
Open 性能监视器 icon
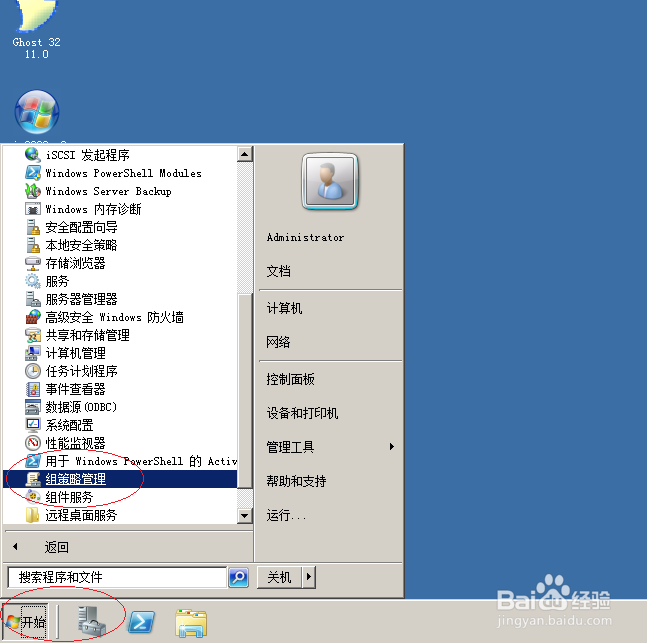[x=33, y=443]
